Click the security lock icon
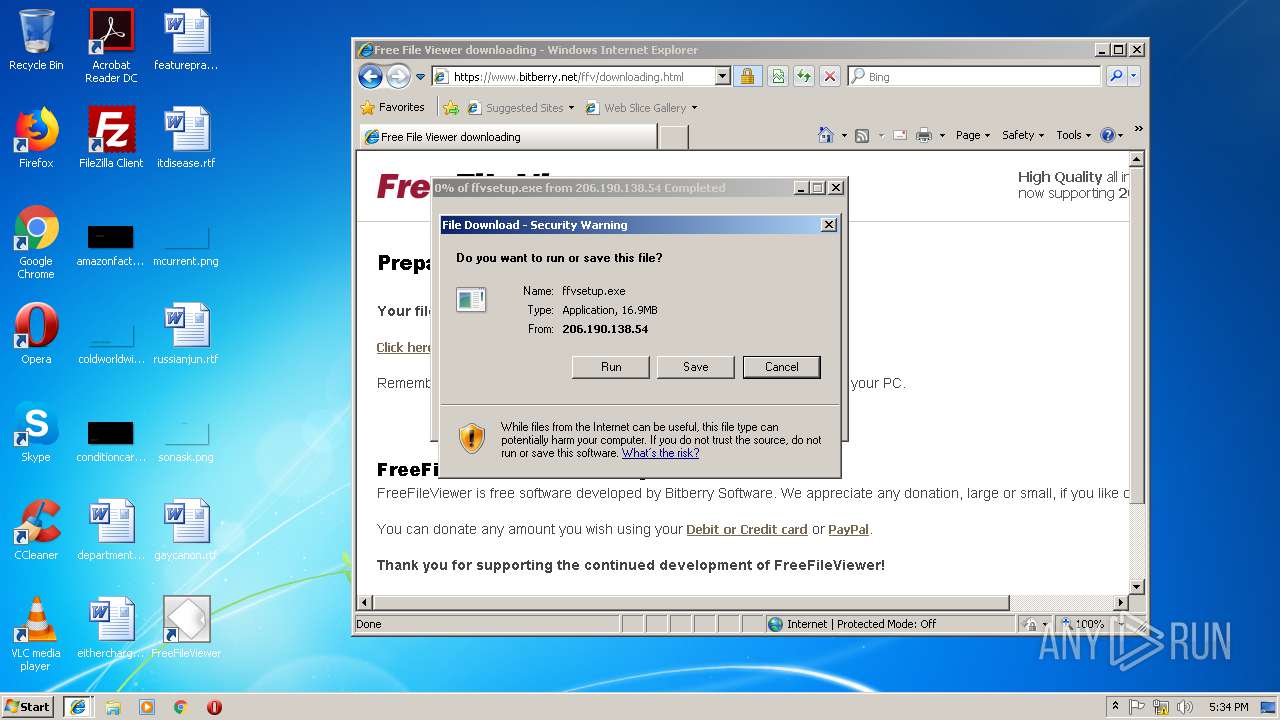 [746, 76]
